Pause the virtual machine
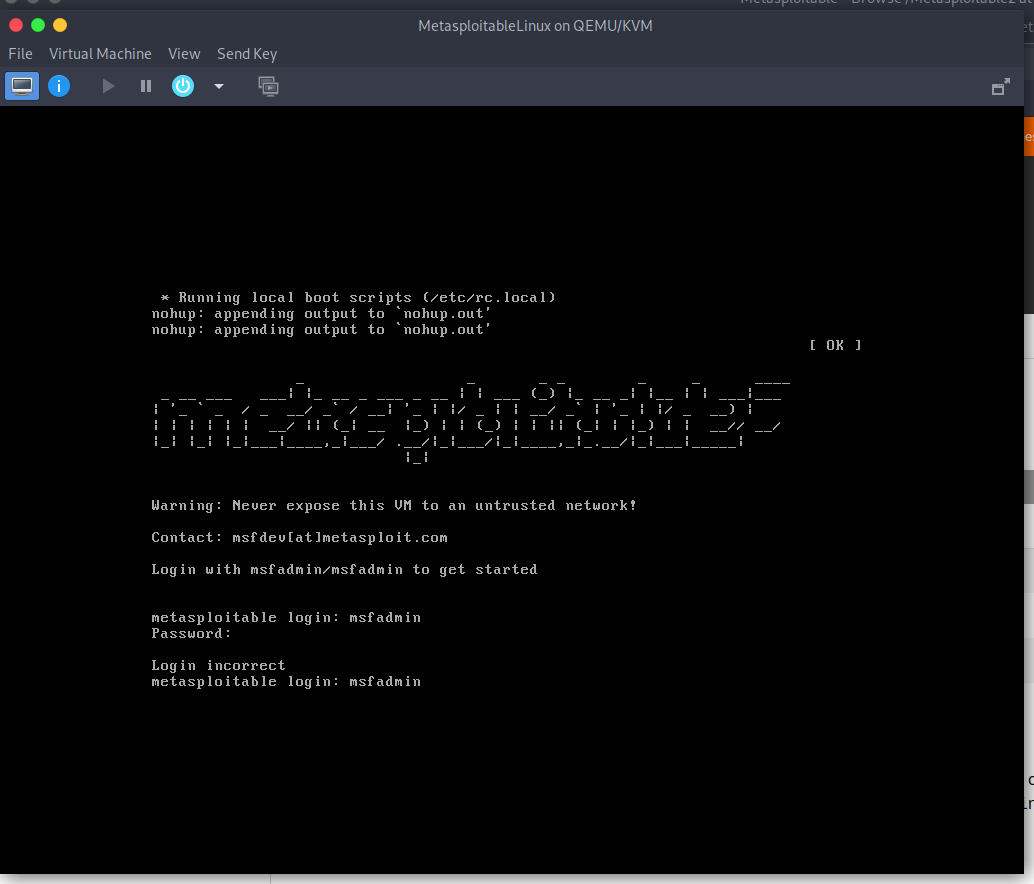 (146, 86)
